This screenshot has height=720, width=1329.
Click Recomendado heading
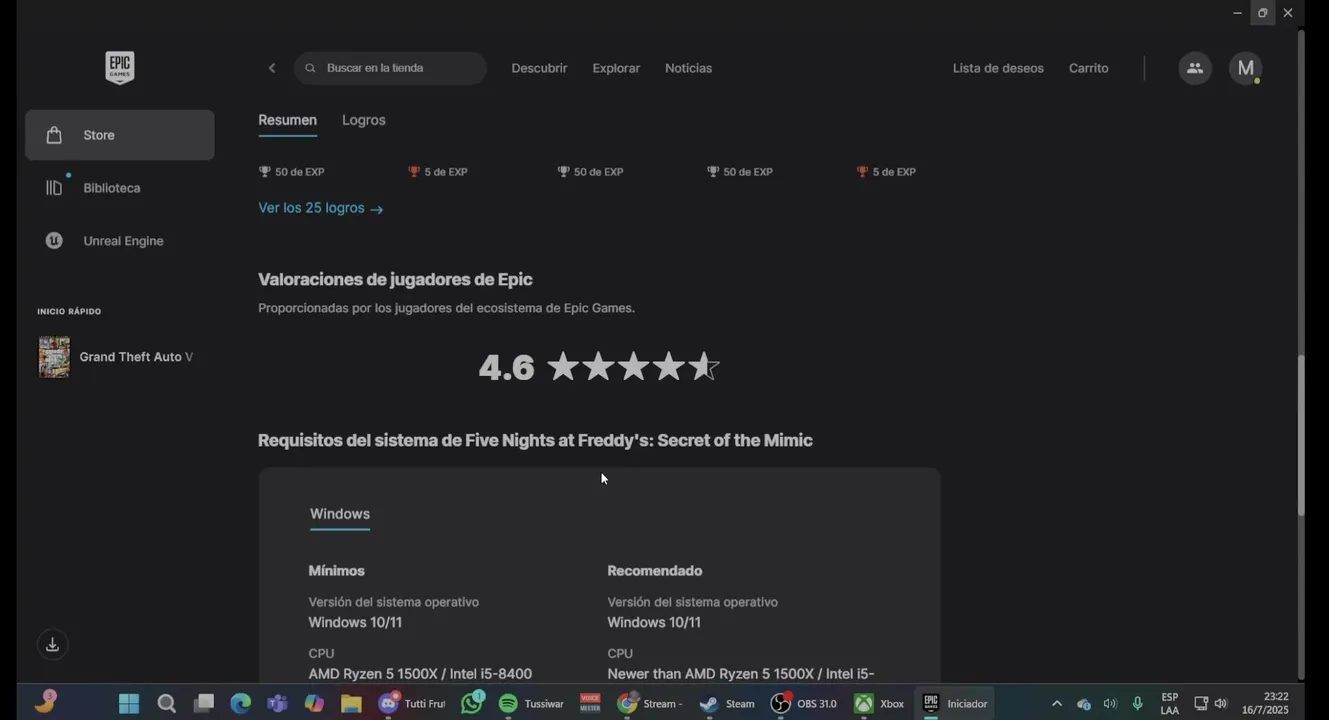[x=654, y=571]
